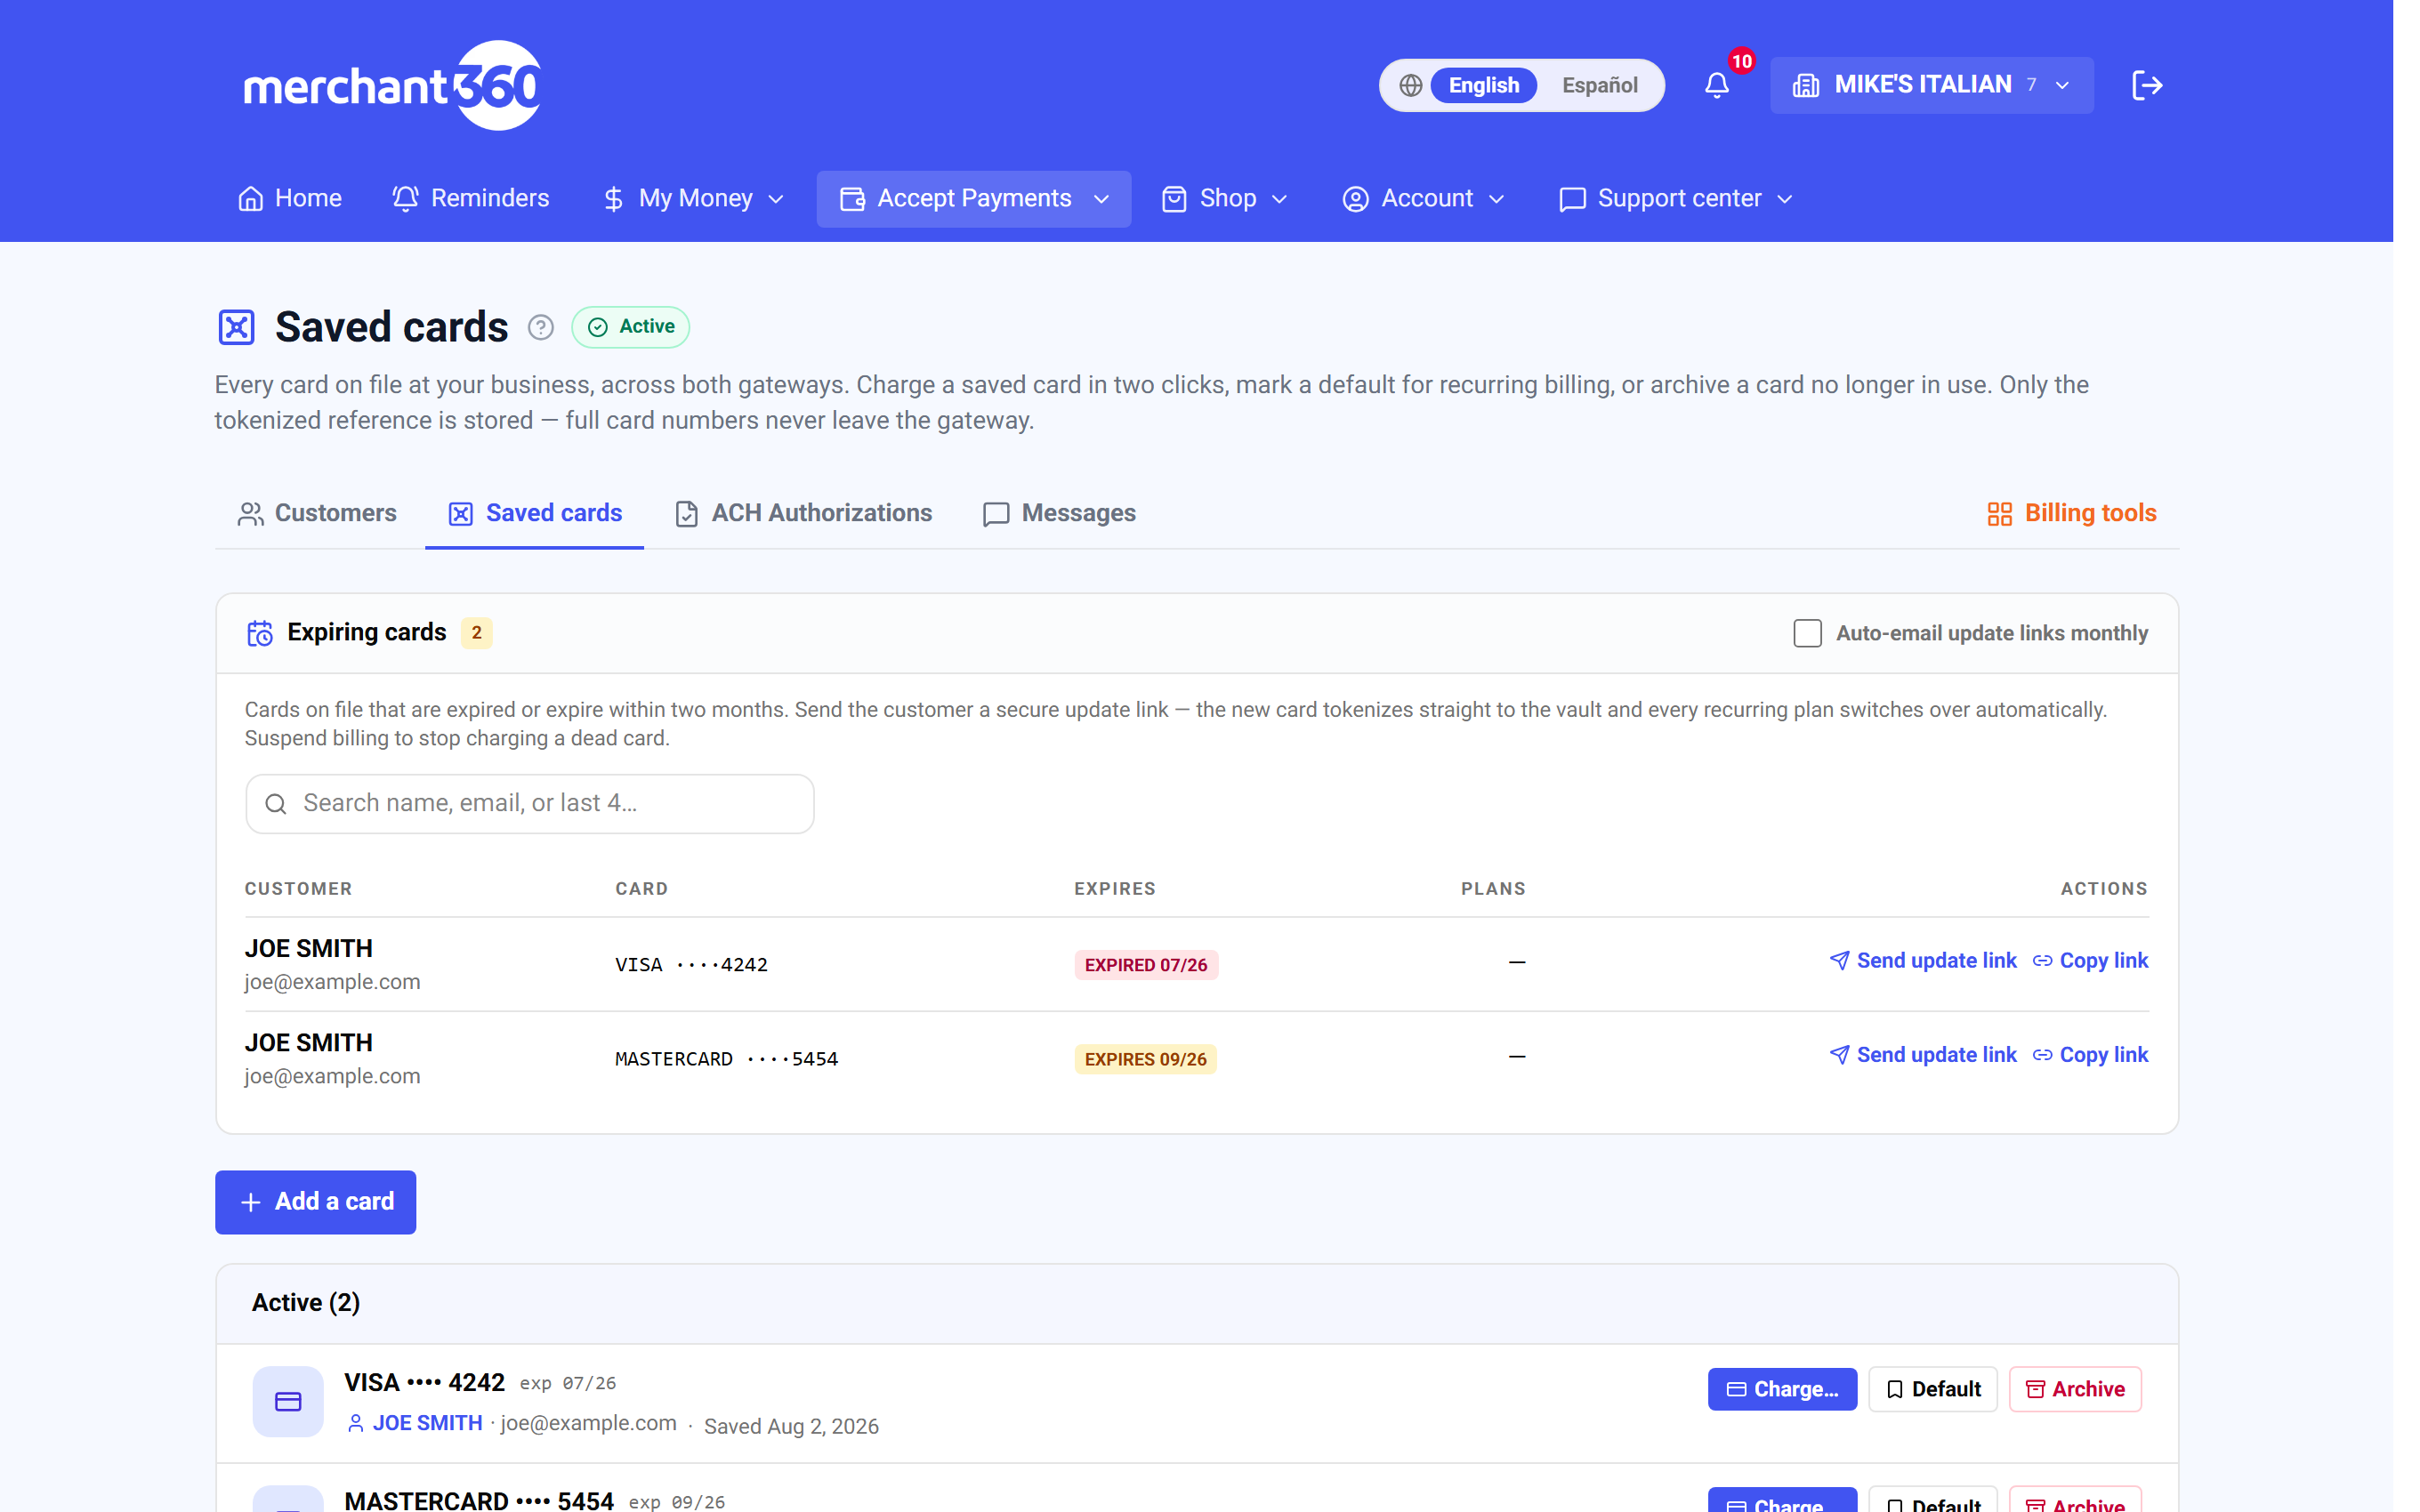Click the chain link icon in MASTERCARD 5454 row

(2042, 1055)
